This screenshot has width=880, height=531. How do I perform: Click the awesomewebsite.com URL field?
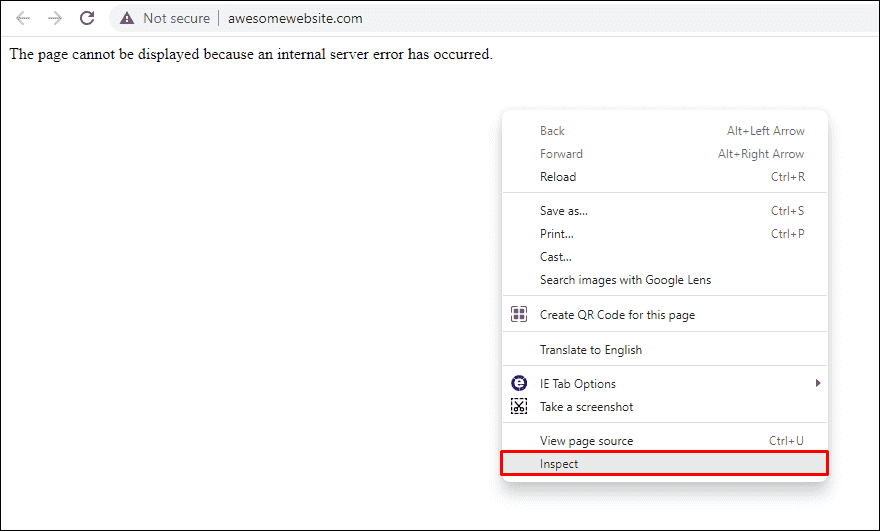295,19
